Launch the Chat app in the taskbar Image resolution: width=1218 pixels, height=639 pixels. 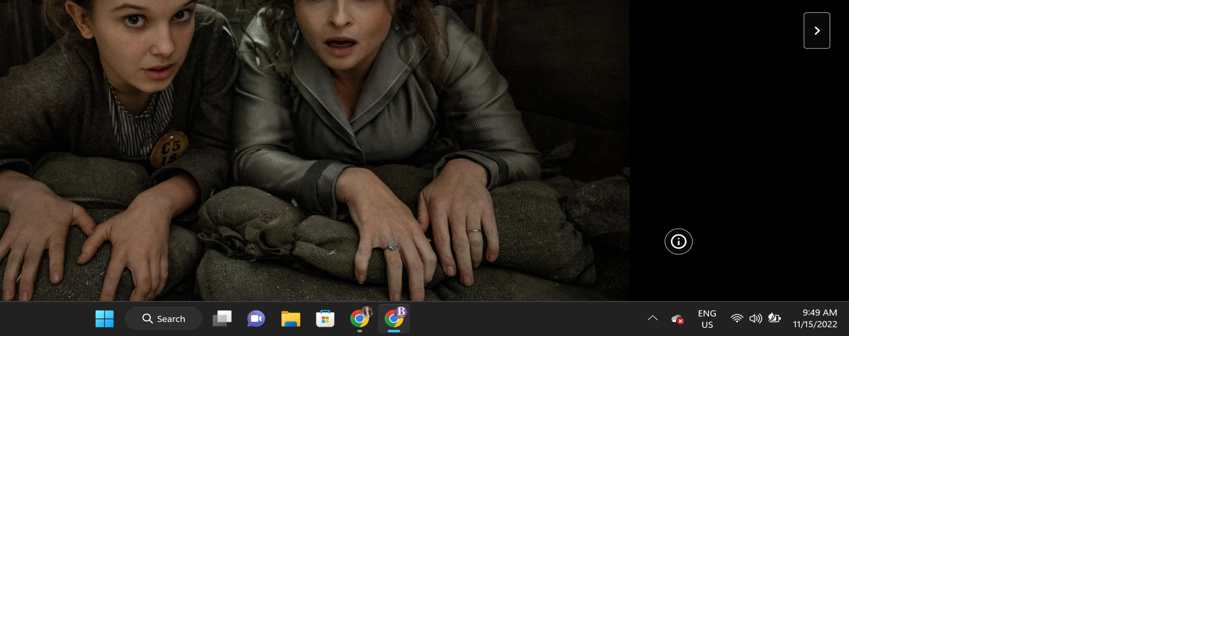[256, 318]
